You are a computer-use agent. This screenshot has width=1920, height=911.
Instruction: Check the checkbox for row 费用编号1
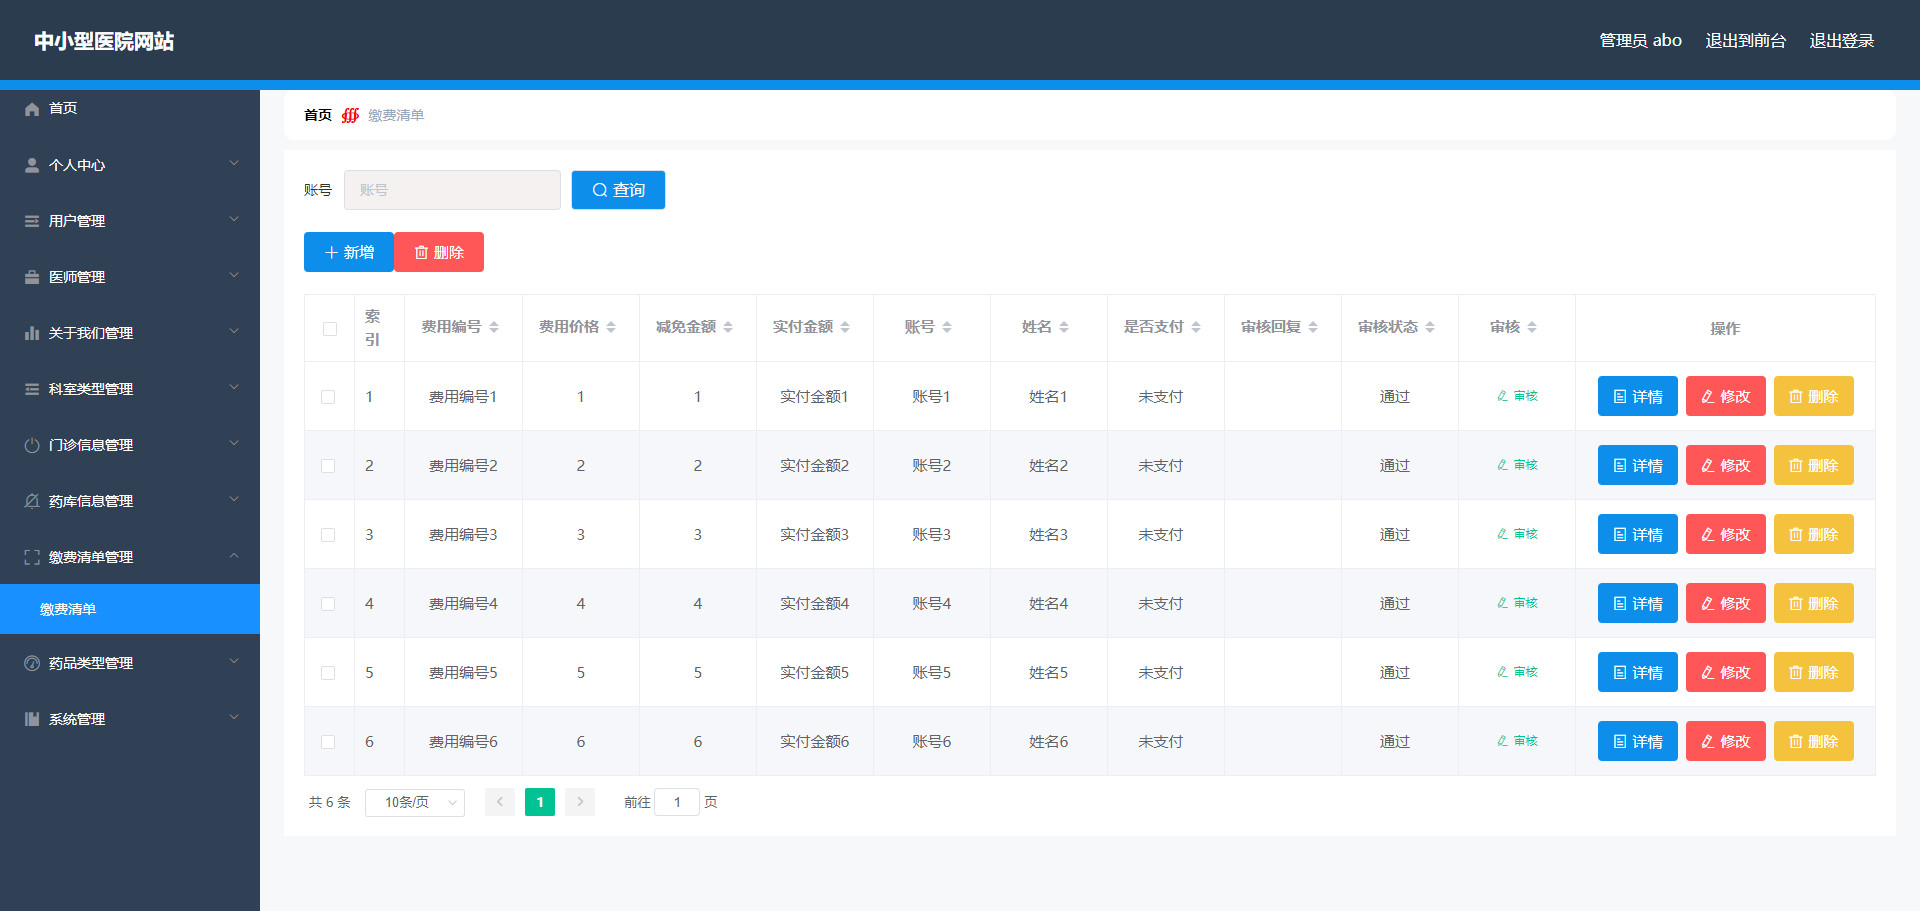(x=328, y=397)
